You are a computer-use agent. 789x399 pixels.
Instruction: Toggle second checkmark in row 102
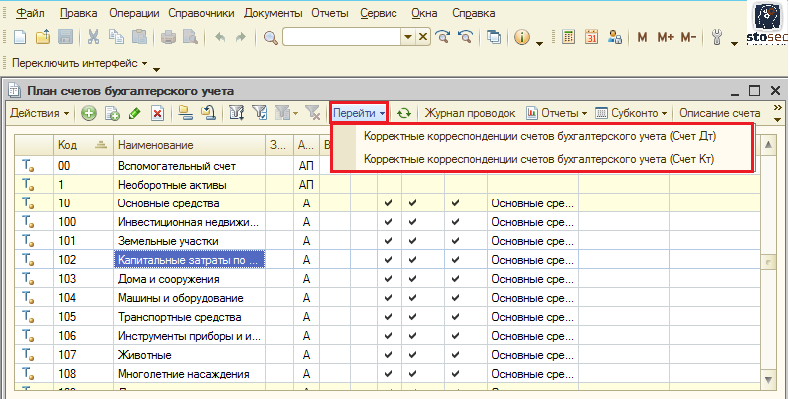[x=413, y=260]
